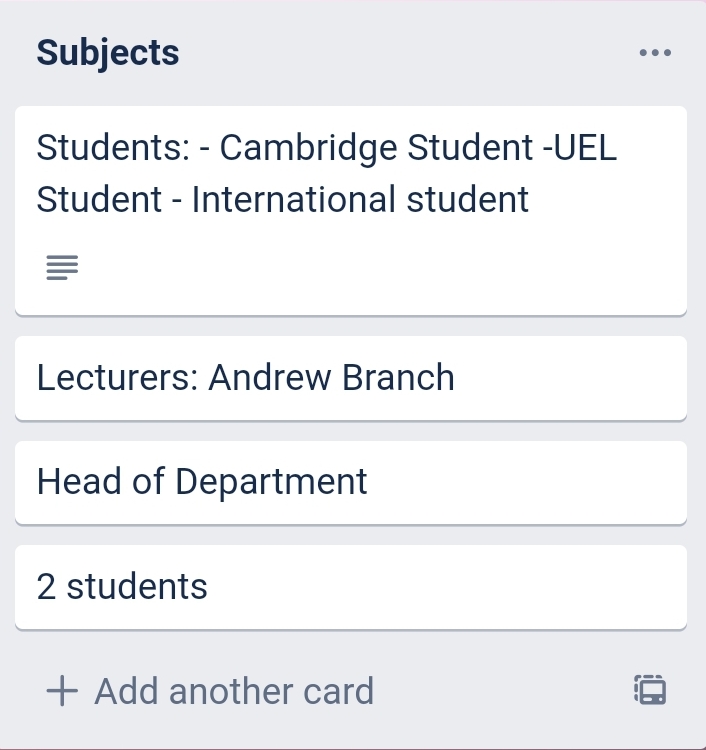The height and width of the screenshot is (750, 706).
Task: Click the description icon on the Students card
Action: [x=62, y=267]
